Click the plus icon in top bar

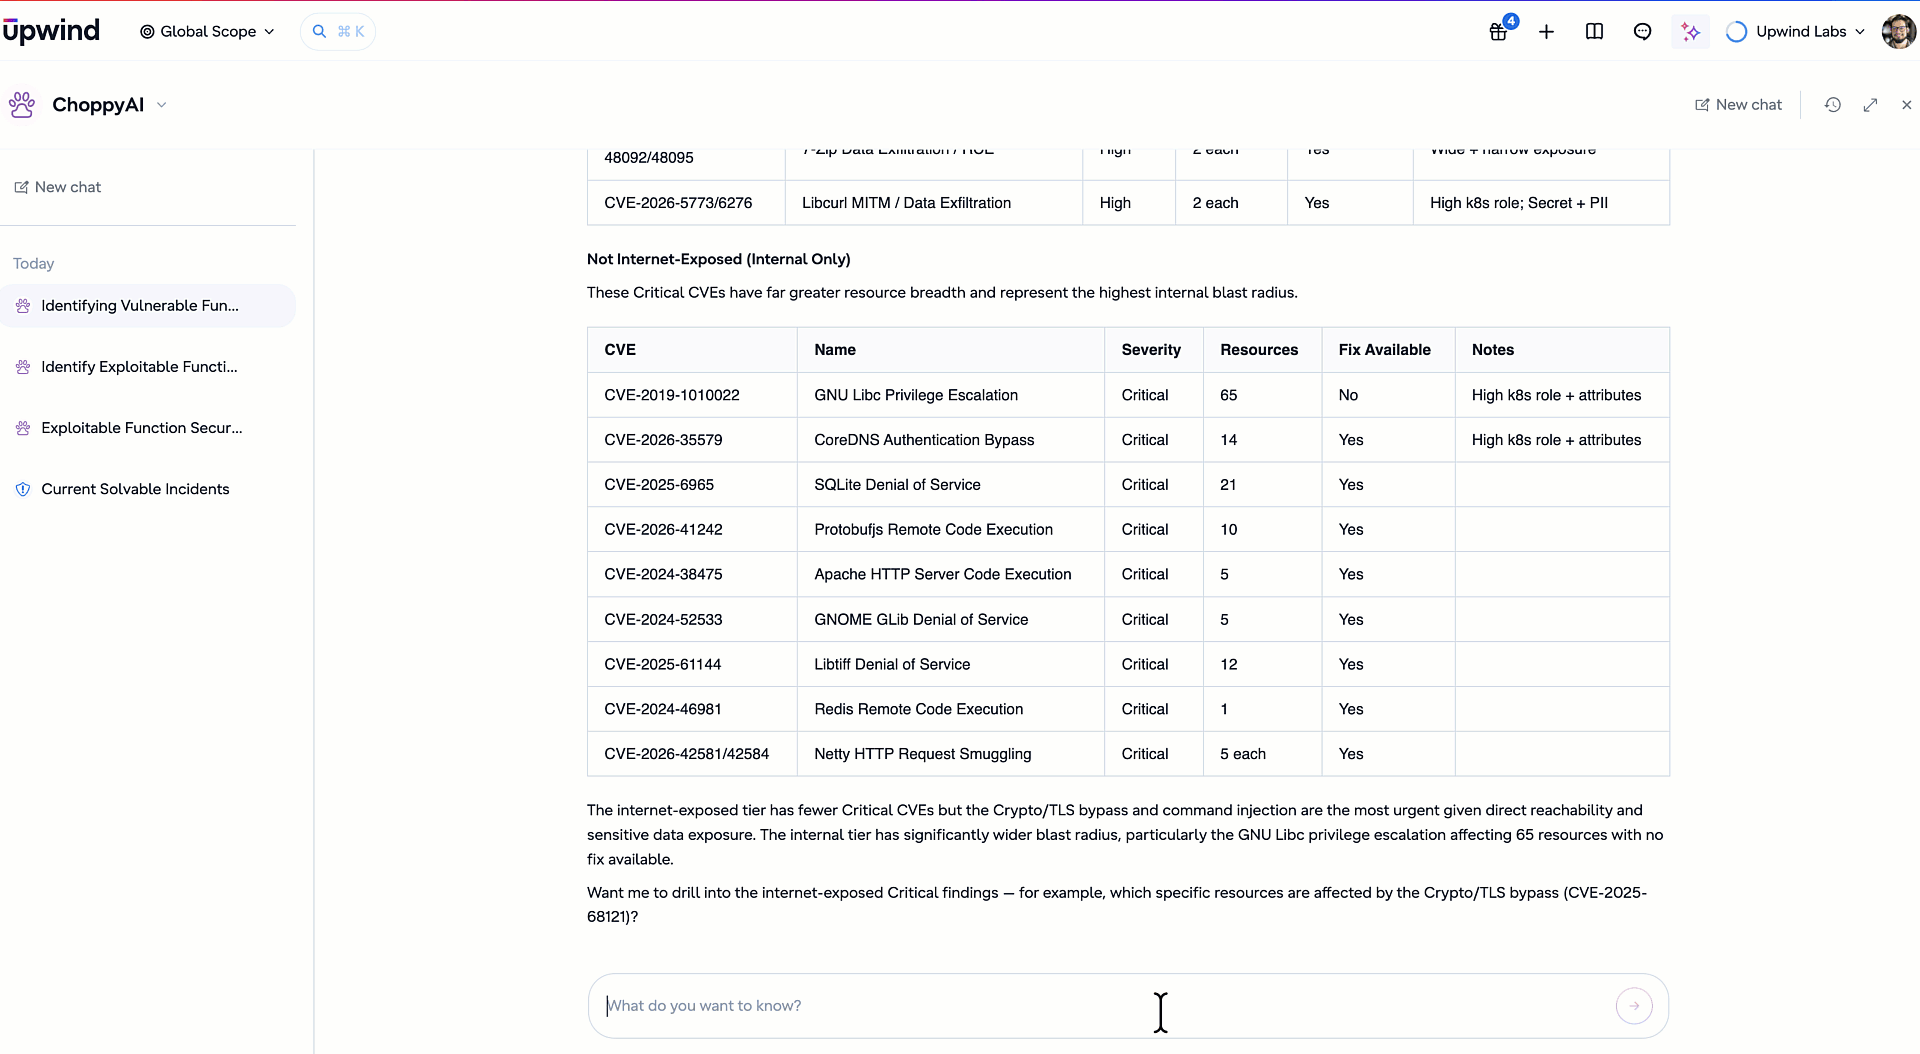[1546, 32]
